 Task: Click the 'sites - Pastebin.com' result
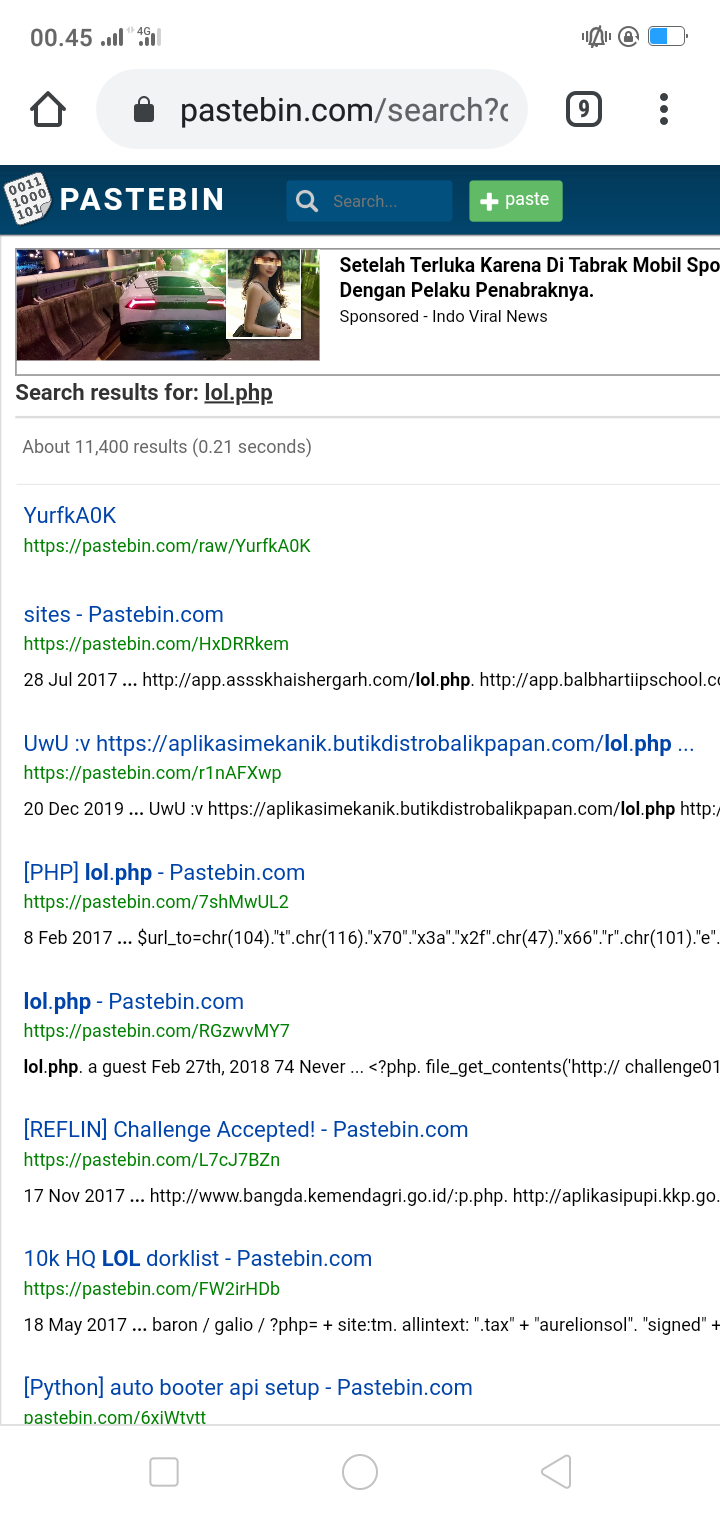pos(123,614)
